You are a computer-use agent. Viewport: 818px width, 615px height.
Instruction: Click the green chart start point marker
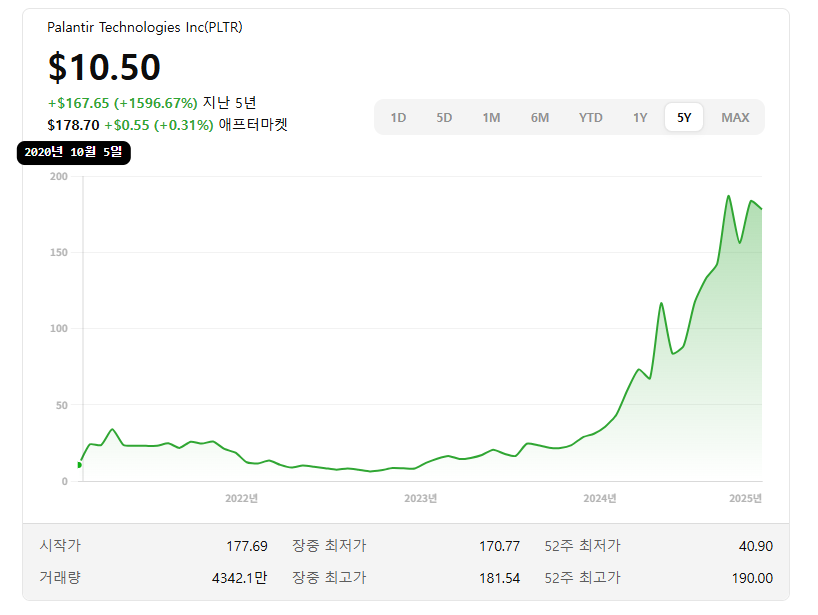pyautogui.click(x=79, y=465)
